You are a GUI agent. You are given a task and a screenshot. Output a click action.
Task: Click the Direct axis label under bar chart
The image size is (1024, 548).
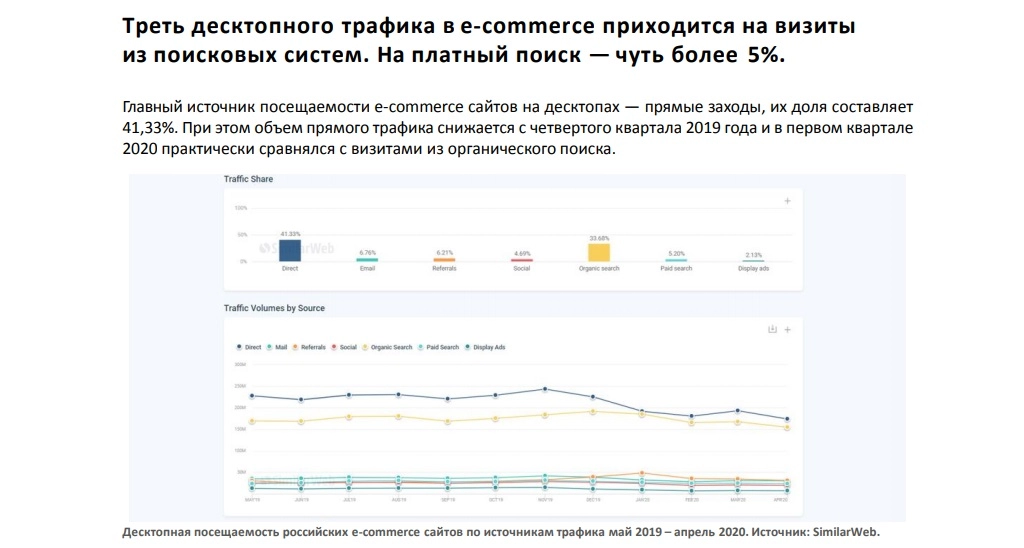(290, 268)
